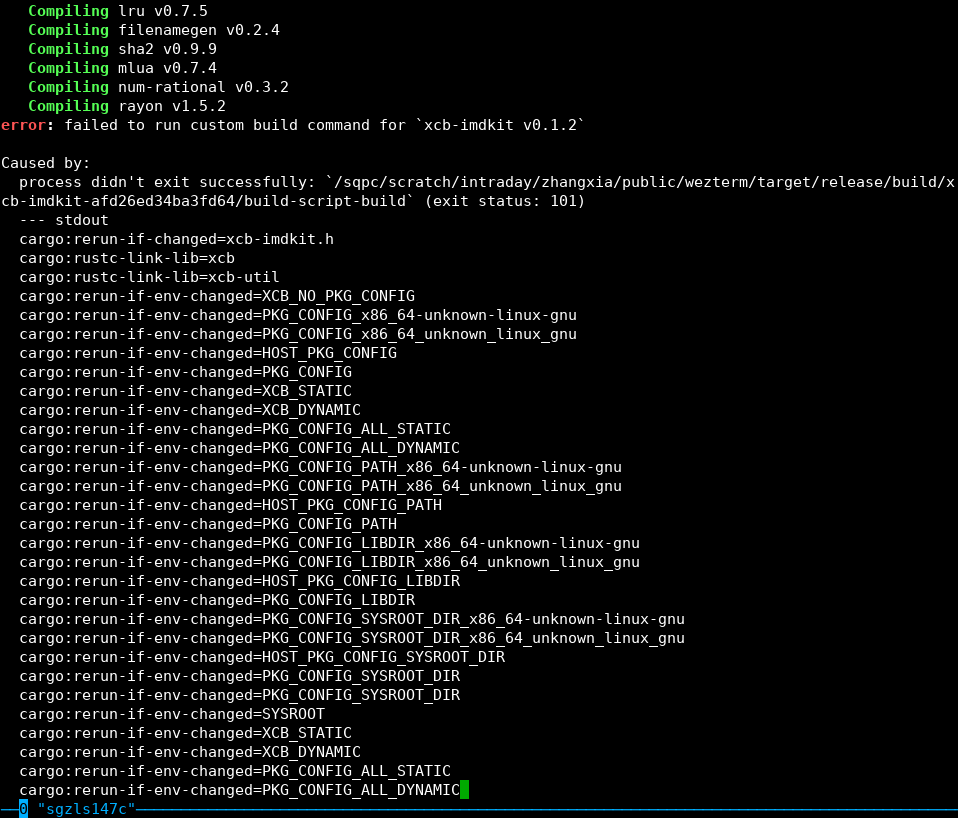Click the XCB_NO_PKG_CONFIG env variable line

tap(220, 296)
